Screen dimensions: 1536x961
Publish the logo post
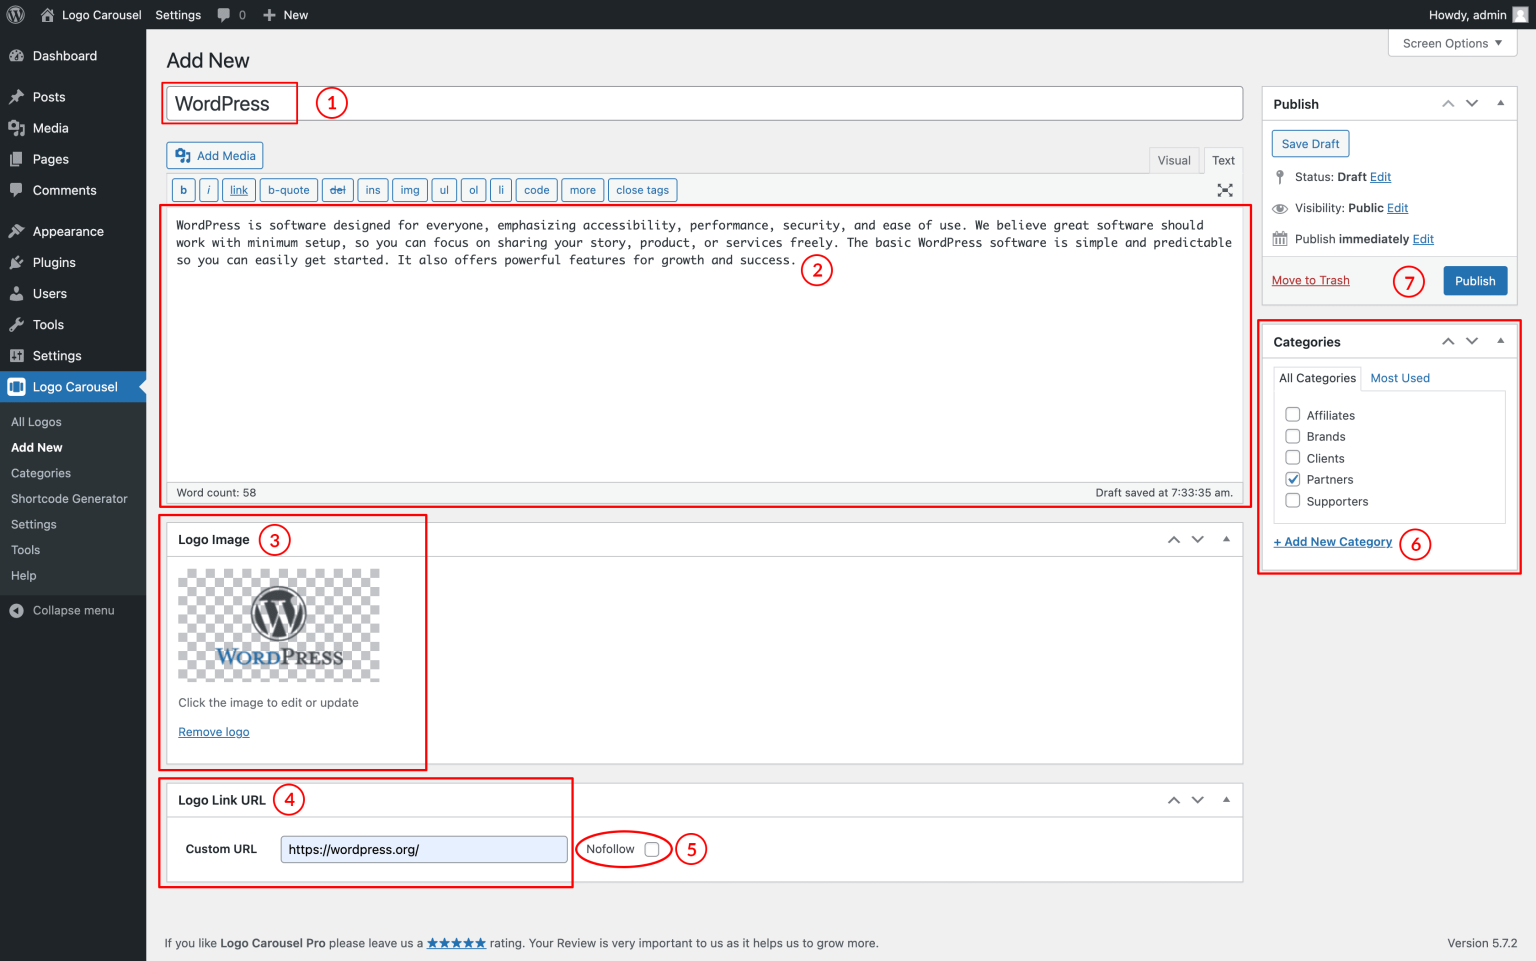1475,280
